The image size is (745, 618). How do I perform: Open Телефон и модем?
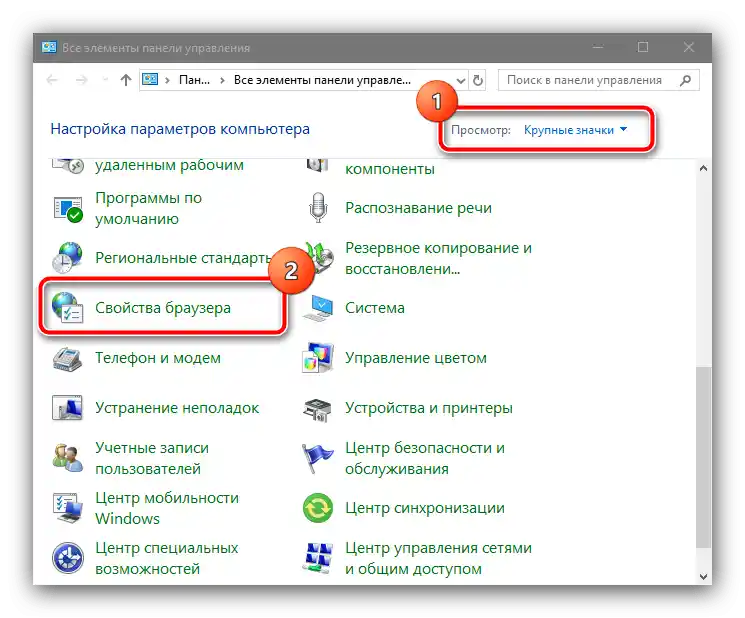(x=158, y=358)
